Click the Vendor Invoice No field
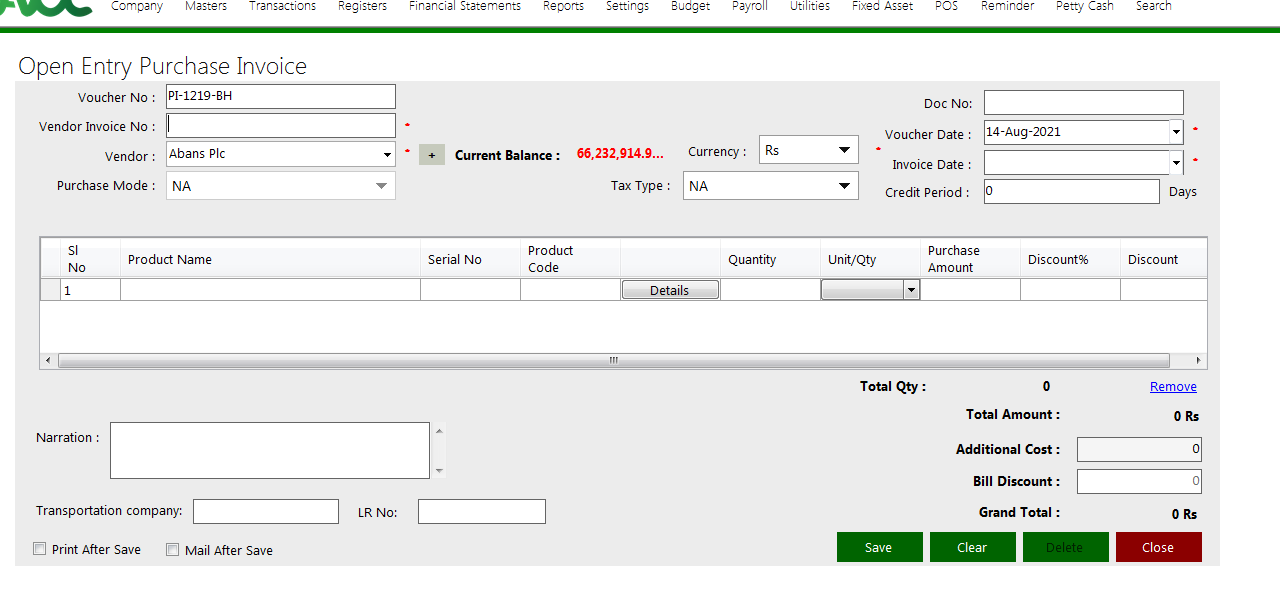This screenshot has height=604, width=1280. pos(281,126)
